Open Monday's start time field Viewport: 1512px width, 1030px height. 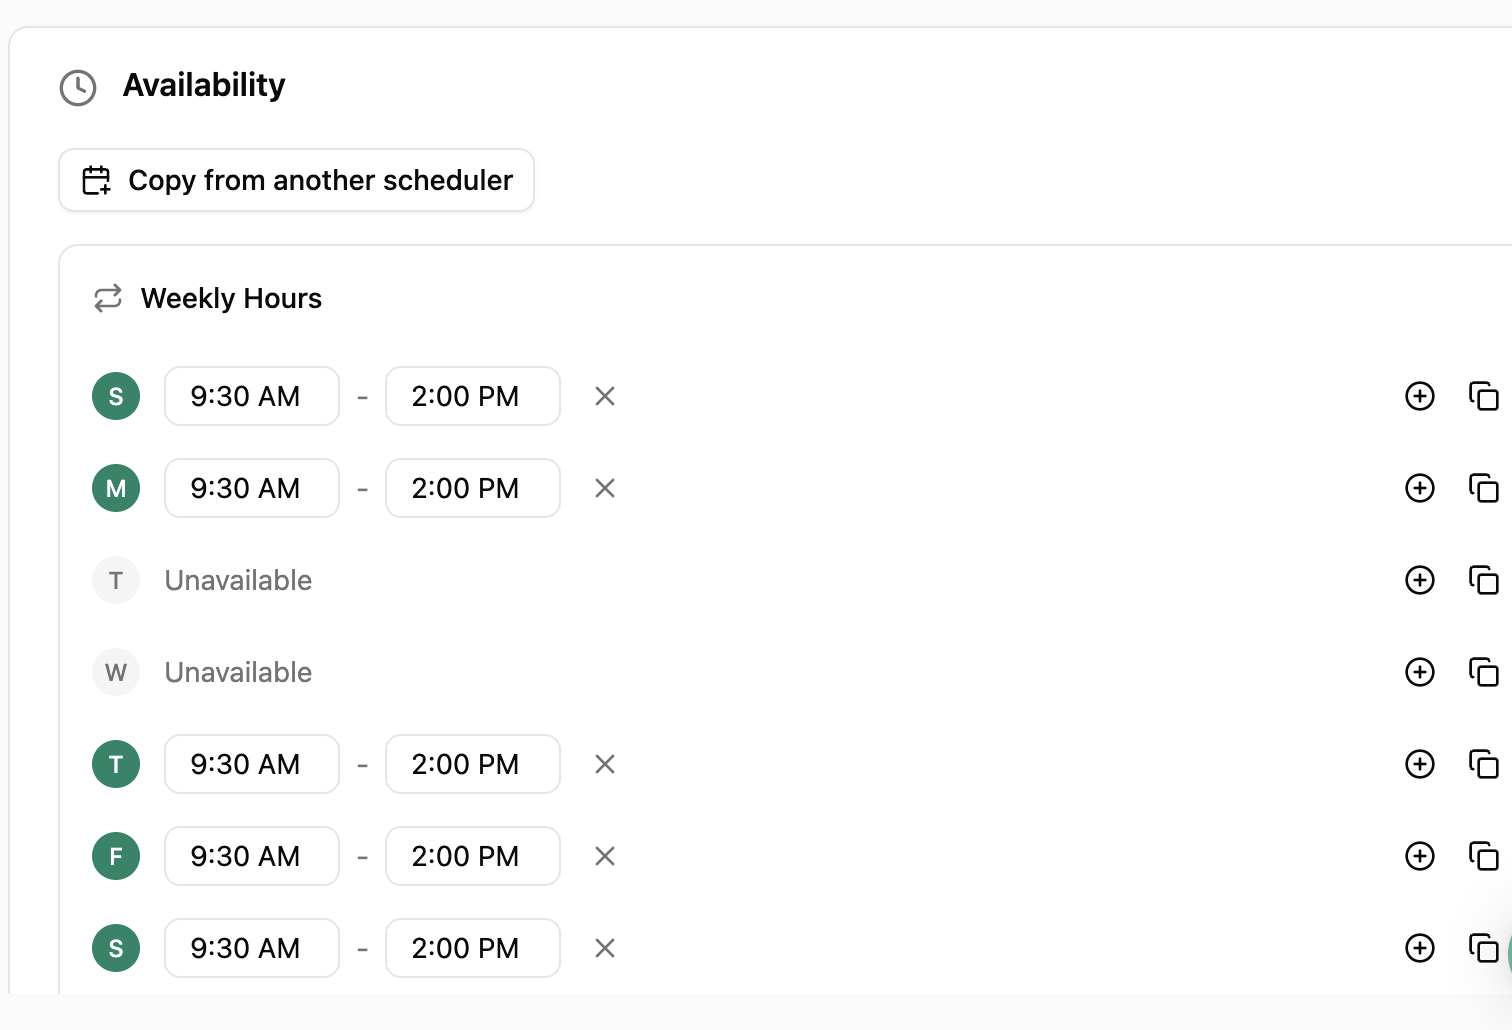[x=251, y=488]
